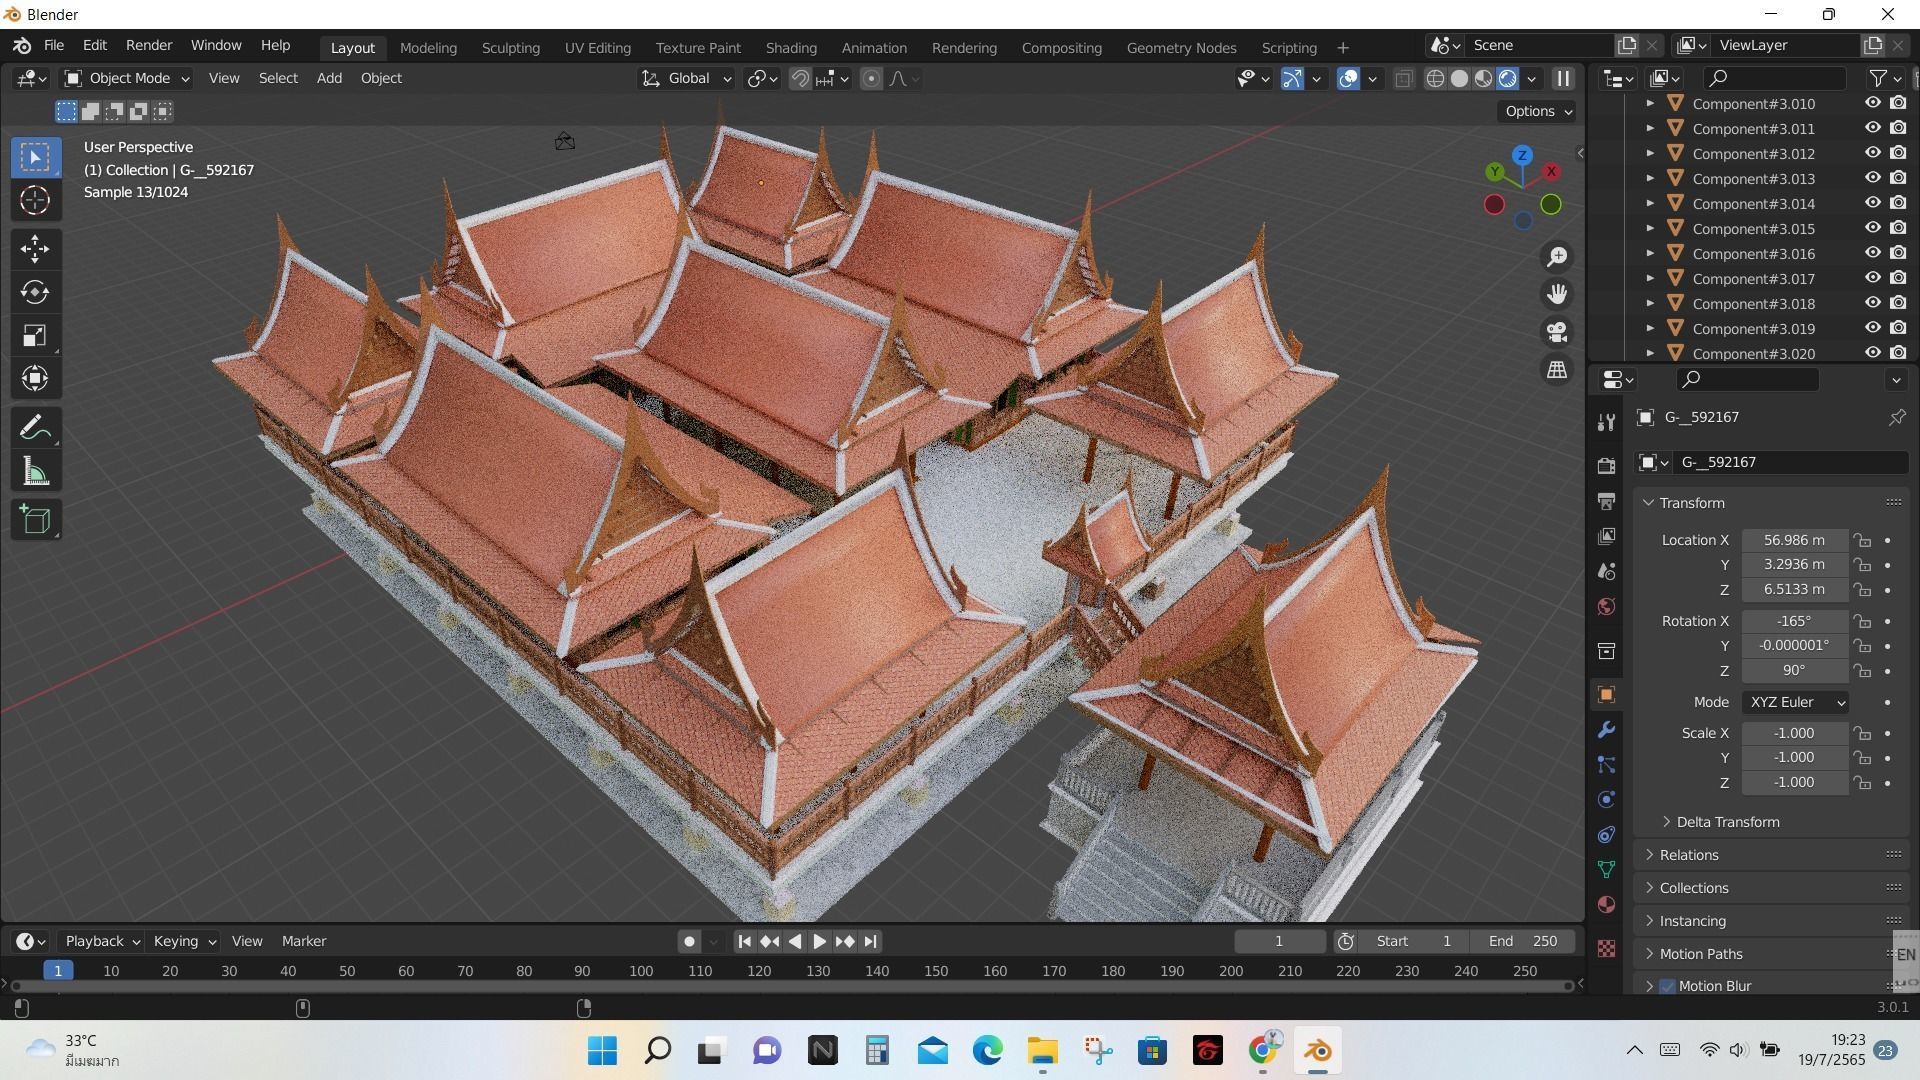Toggle X-ray mode
Screen dimensions: 1920x1080
[x=1404, y=78]
